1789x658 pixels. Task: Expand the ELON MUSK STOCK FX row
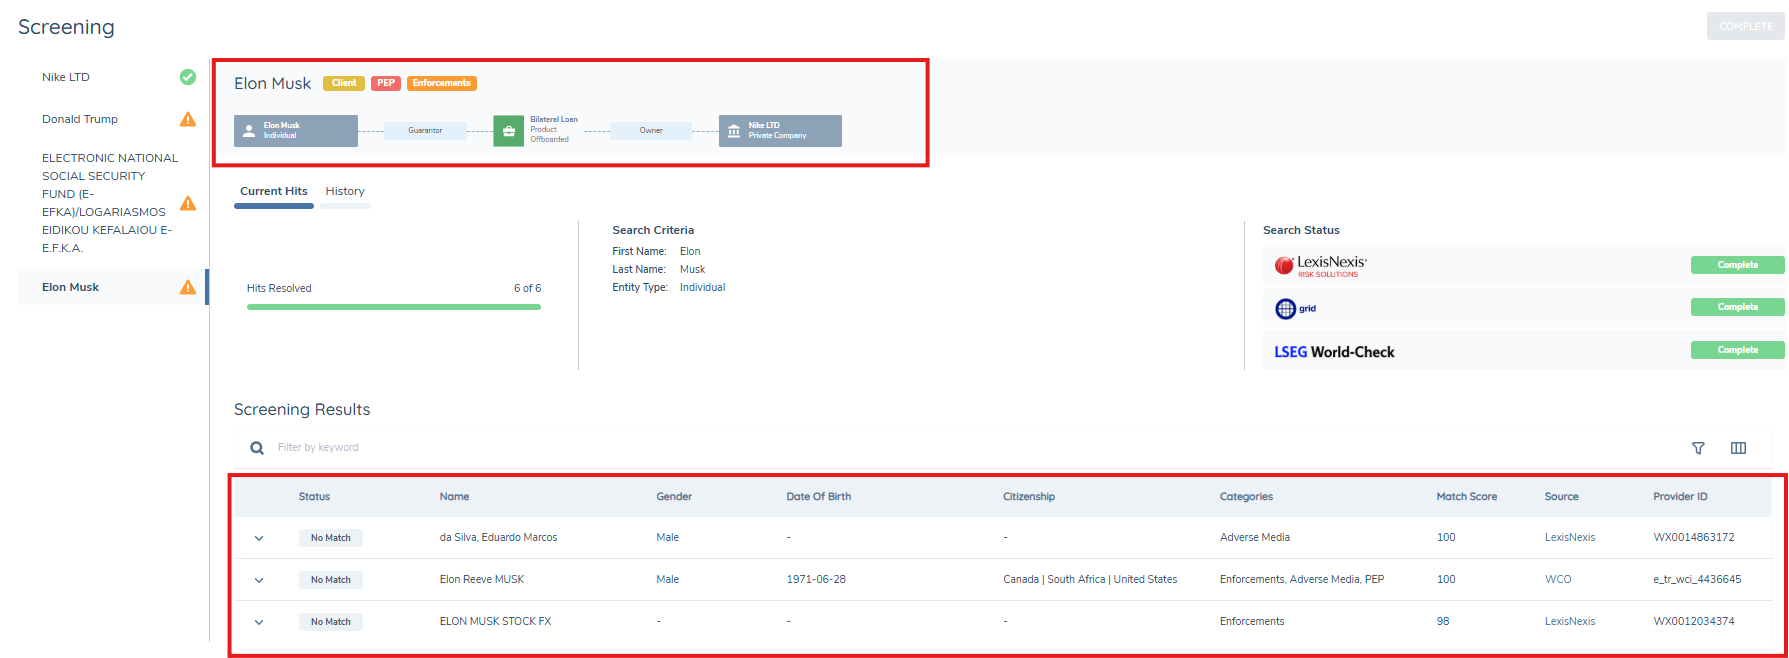tap(259, 622)
